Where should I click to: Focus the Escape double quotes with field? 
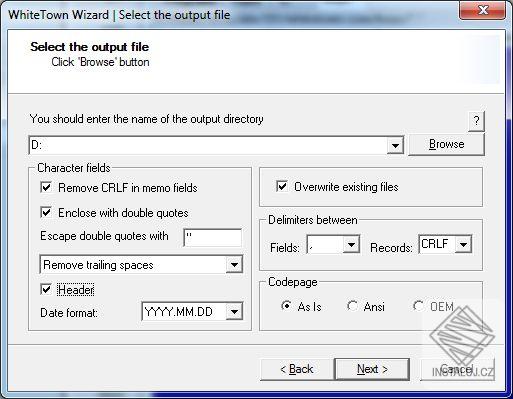tap(213, 238)
